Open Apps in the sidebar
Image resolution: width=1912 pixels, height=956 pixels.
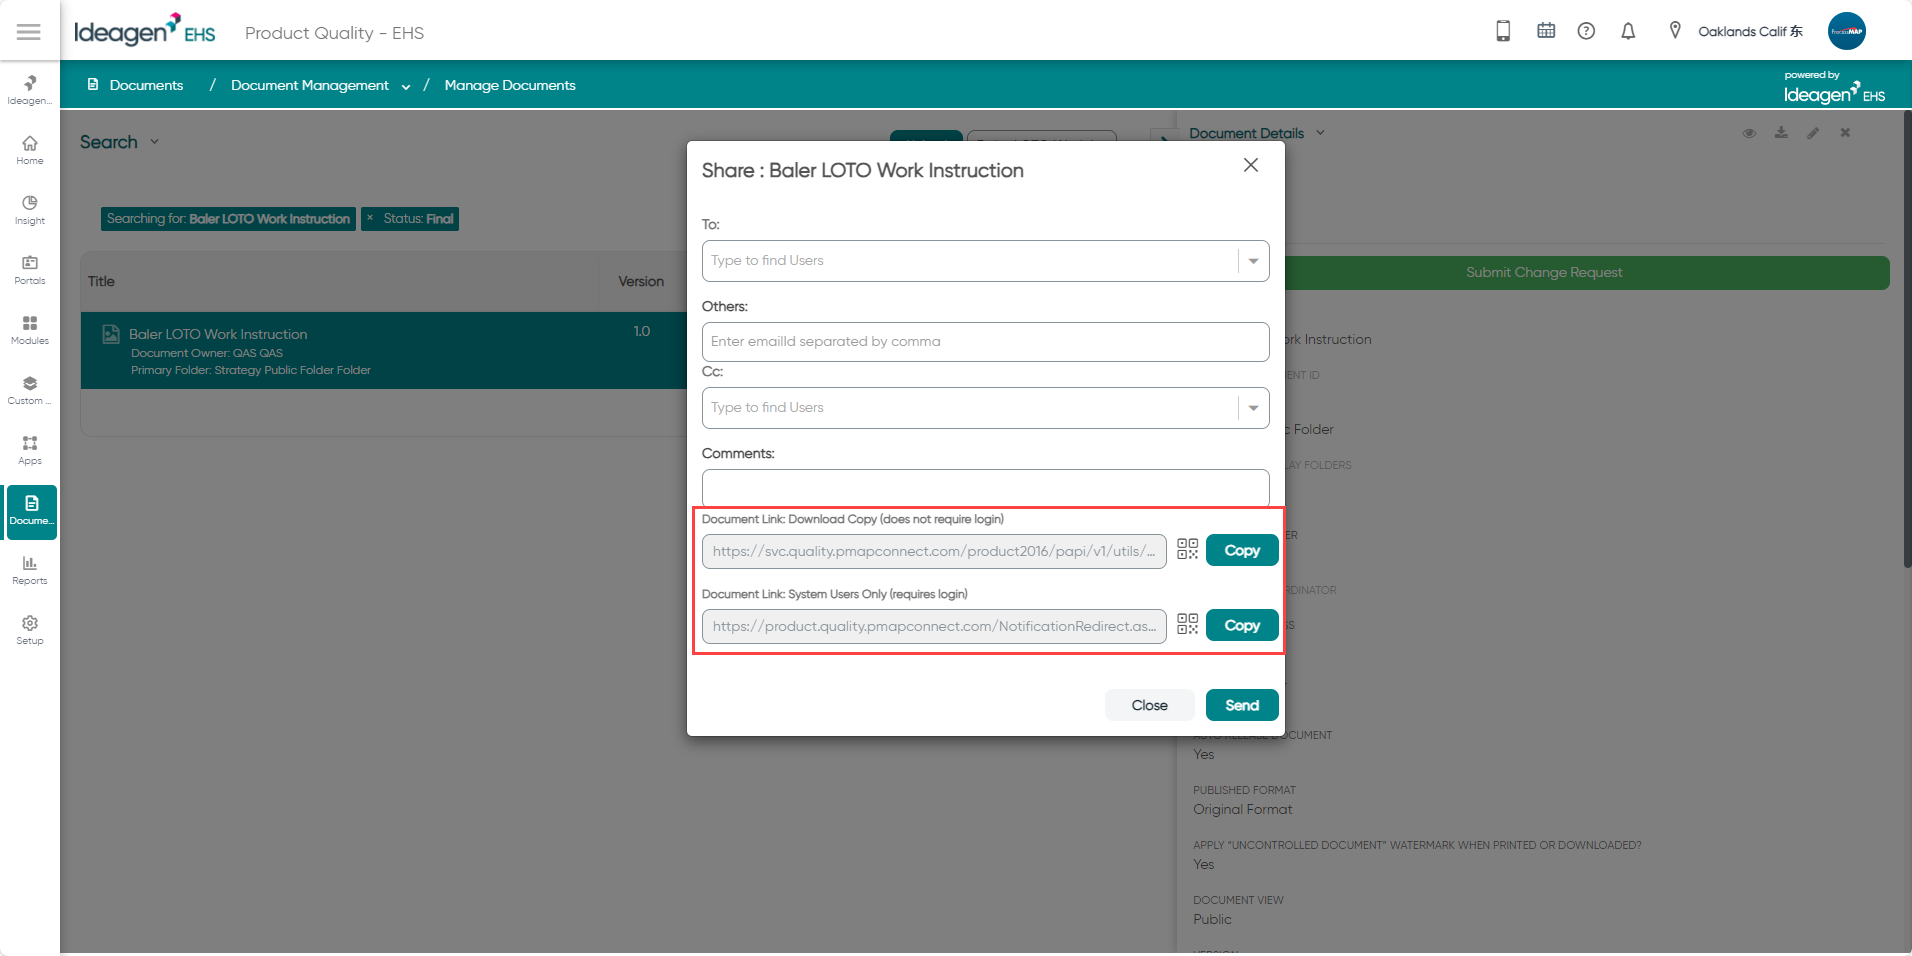(x=30, y=450)
